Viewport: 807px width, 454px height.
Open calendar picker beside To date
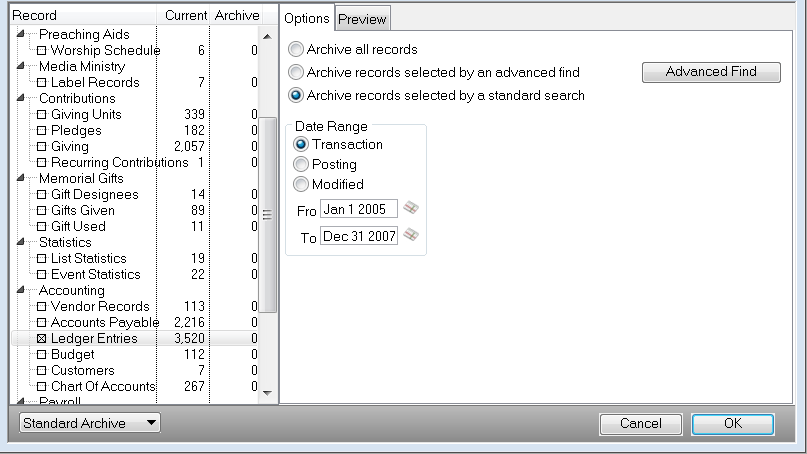(x=411, y=236)
